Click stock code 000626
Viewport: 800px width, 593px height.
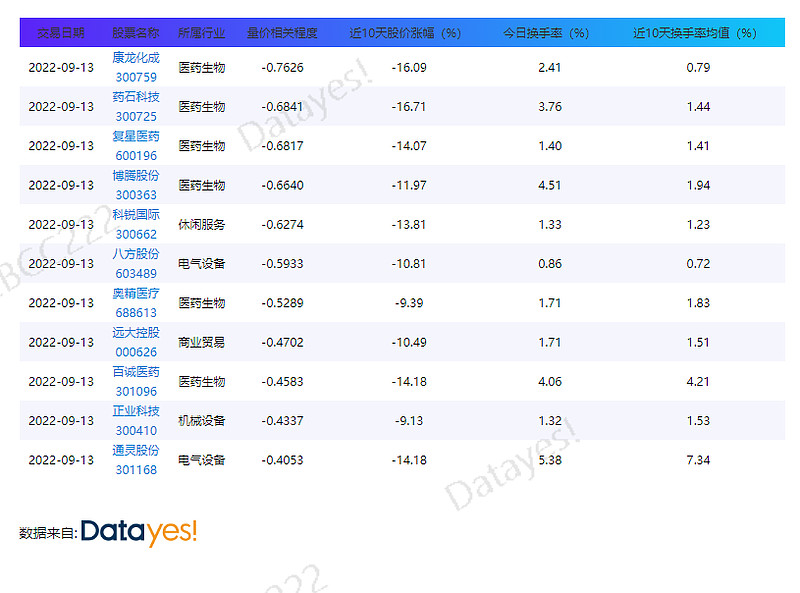pyautogui.click(x=136, y=352)
